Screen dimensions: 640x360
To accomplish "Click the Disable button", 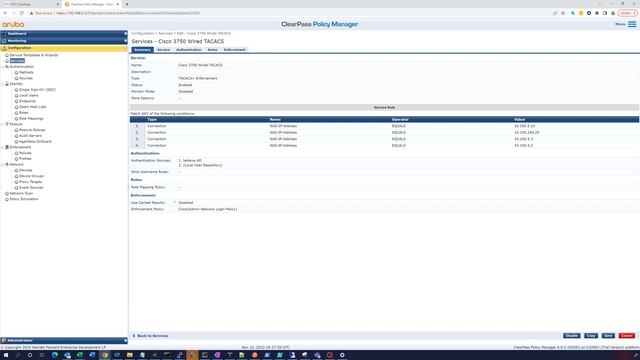I will 571,336.
